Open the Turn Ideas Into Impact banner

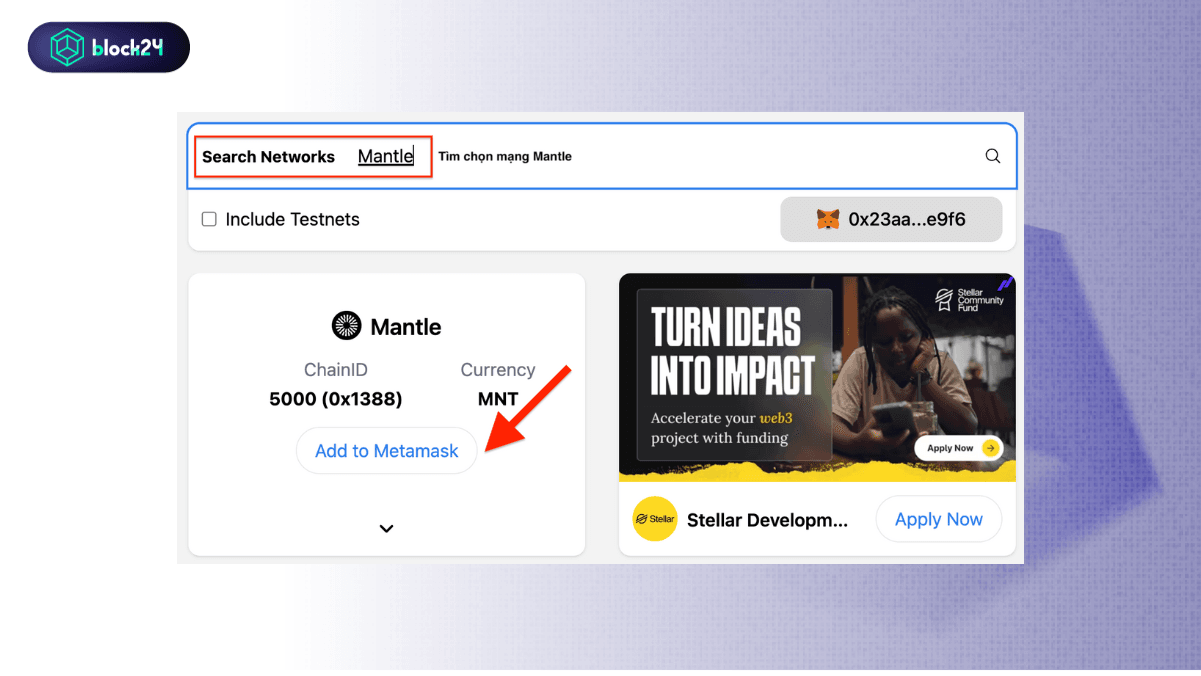(817, 377)
